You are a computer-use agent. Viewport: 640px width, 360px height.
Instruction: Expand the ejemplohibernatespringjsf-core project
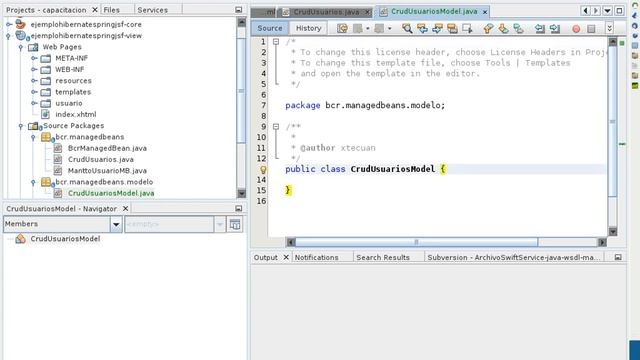click(9, 24)
